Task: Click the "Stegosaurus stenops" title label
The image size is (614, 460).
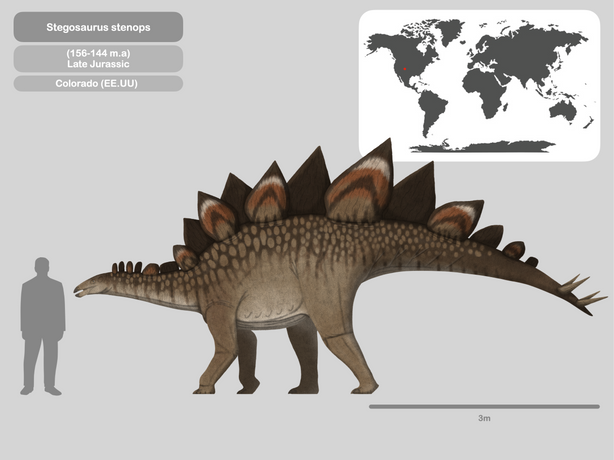Action: click(x=98, y=27)
